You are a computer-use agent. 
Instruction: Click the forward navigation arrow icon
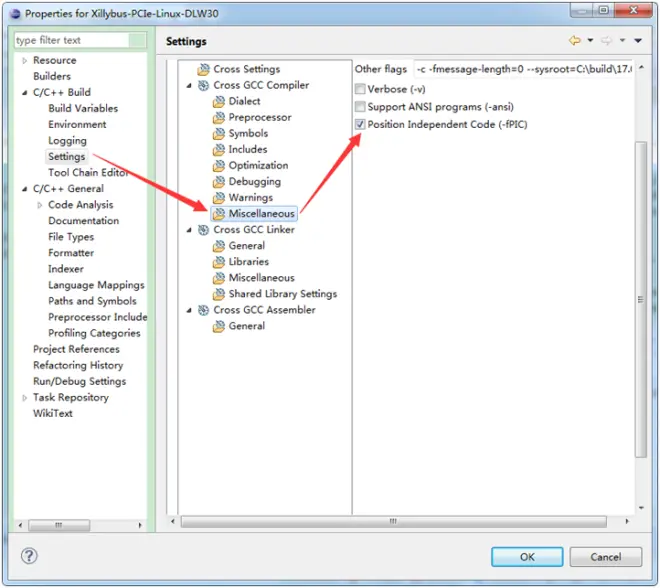(x=606, y=40)
